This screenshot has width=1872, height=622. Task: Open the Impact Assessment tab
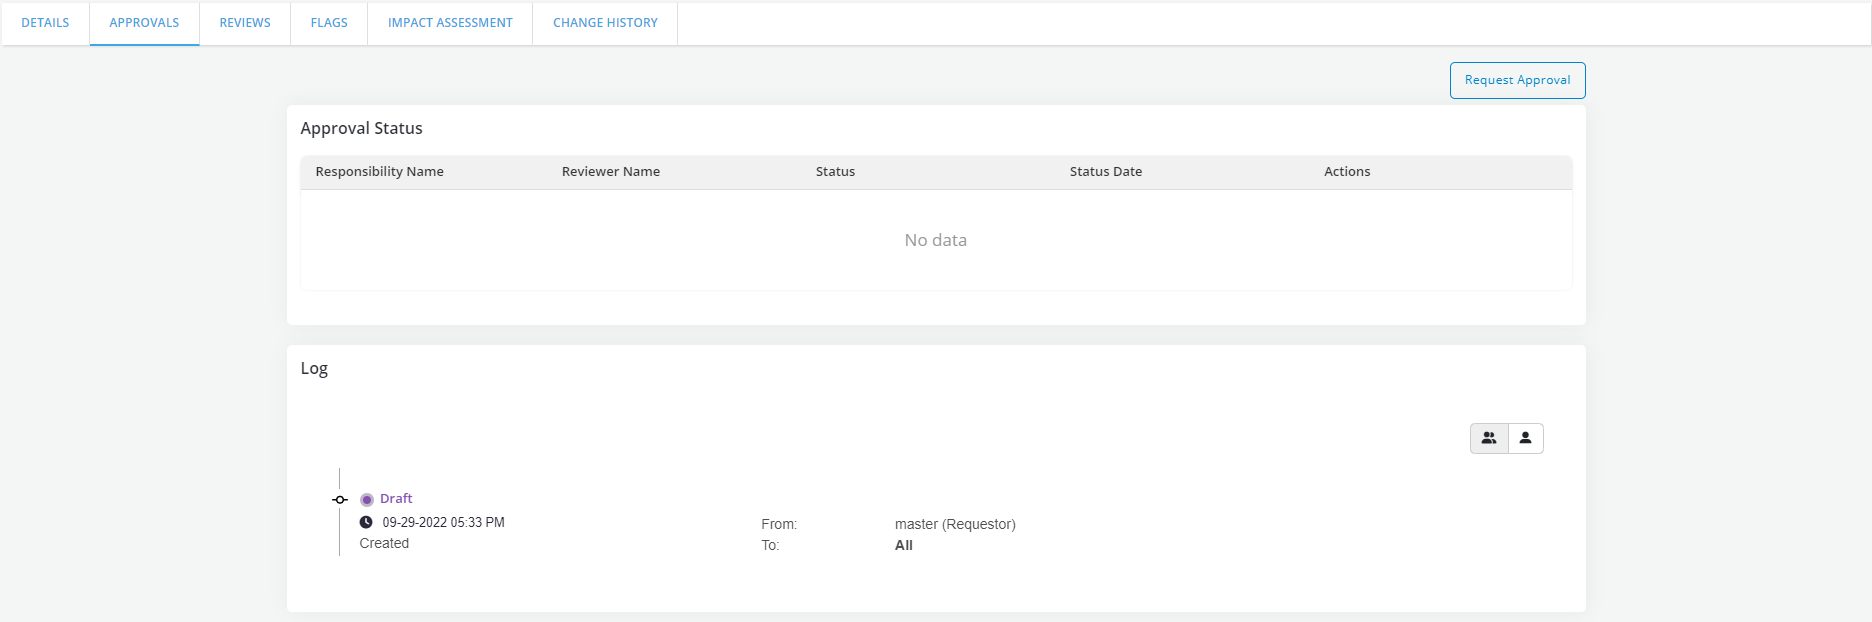450,23
